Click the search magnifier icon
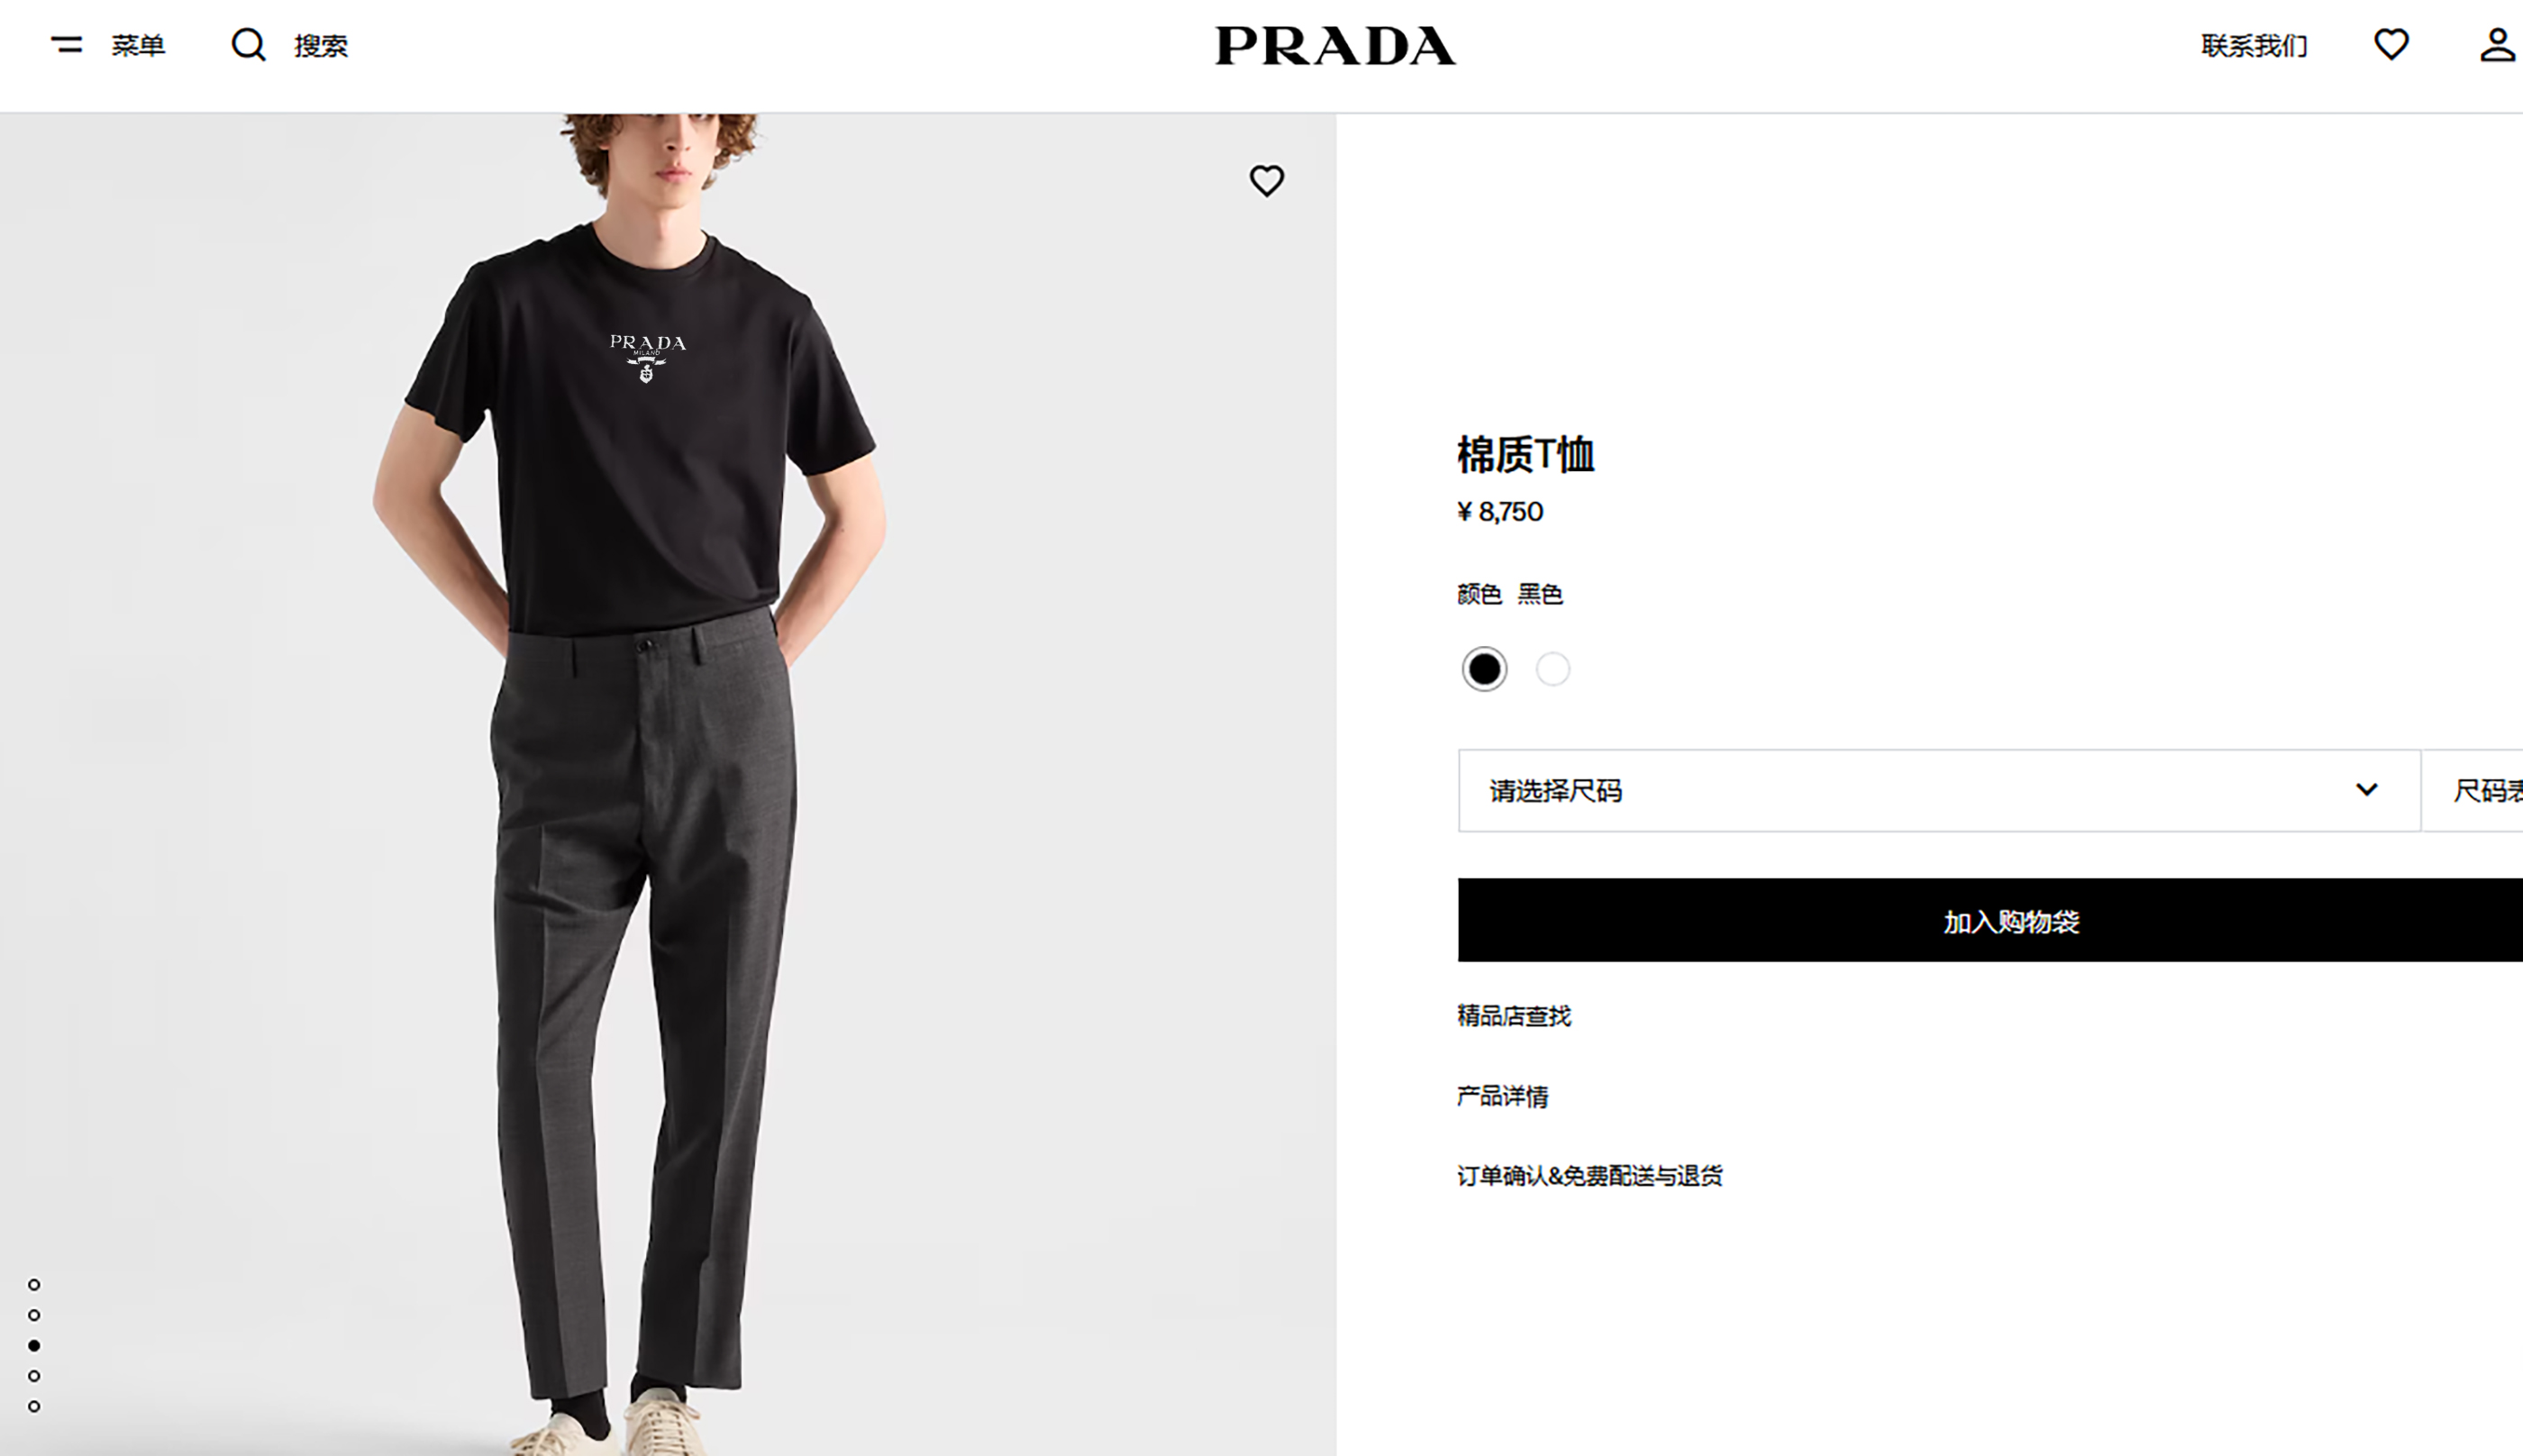The width and height of the screenshot is (2523, 1456). [248, 45]
